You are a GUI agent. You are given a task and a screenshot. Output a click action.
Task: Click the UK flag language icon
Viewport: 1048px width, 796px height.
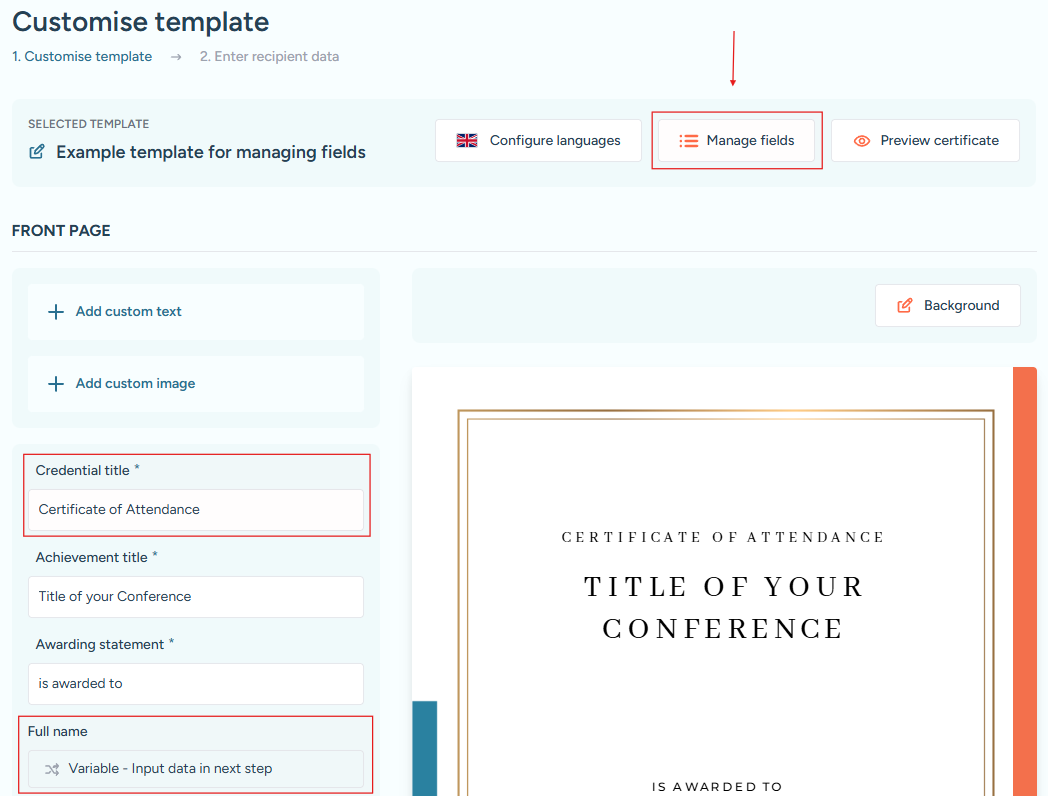click(x=467, y=141)
